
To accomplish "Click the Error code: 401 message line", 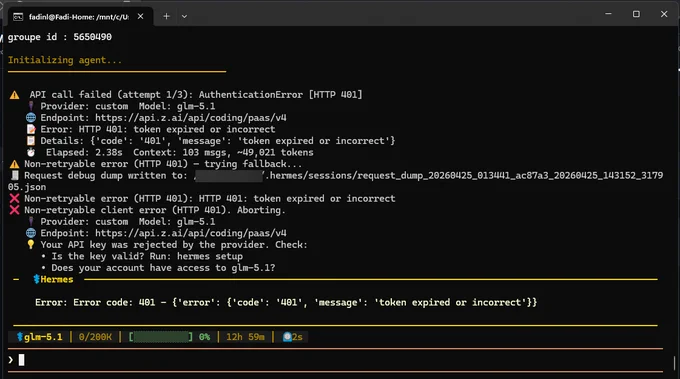I will (286, 303).
